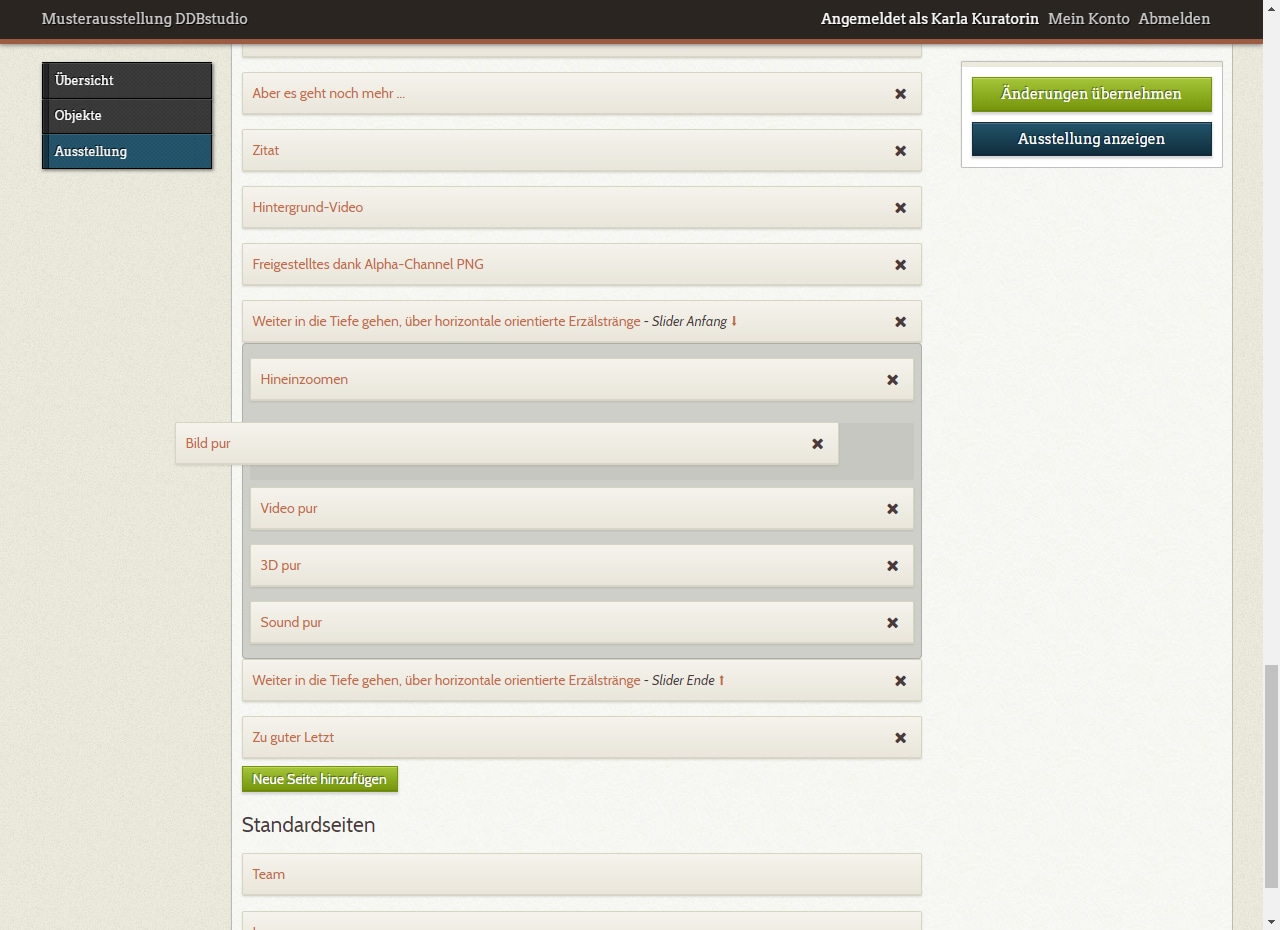This screenshot has height=930, width=1280.
Task: Remove the Hineinzoomen page
Action: [x=892, y=380]
